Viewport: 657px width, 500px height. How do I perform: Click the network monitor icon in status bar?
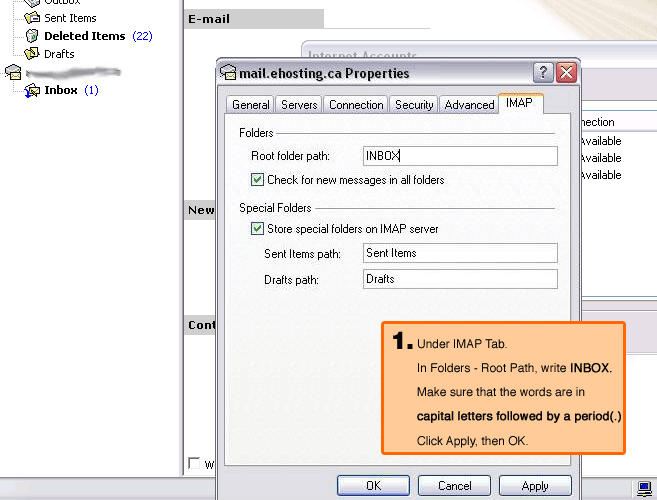tap(644, 489)
